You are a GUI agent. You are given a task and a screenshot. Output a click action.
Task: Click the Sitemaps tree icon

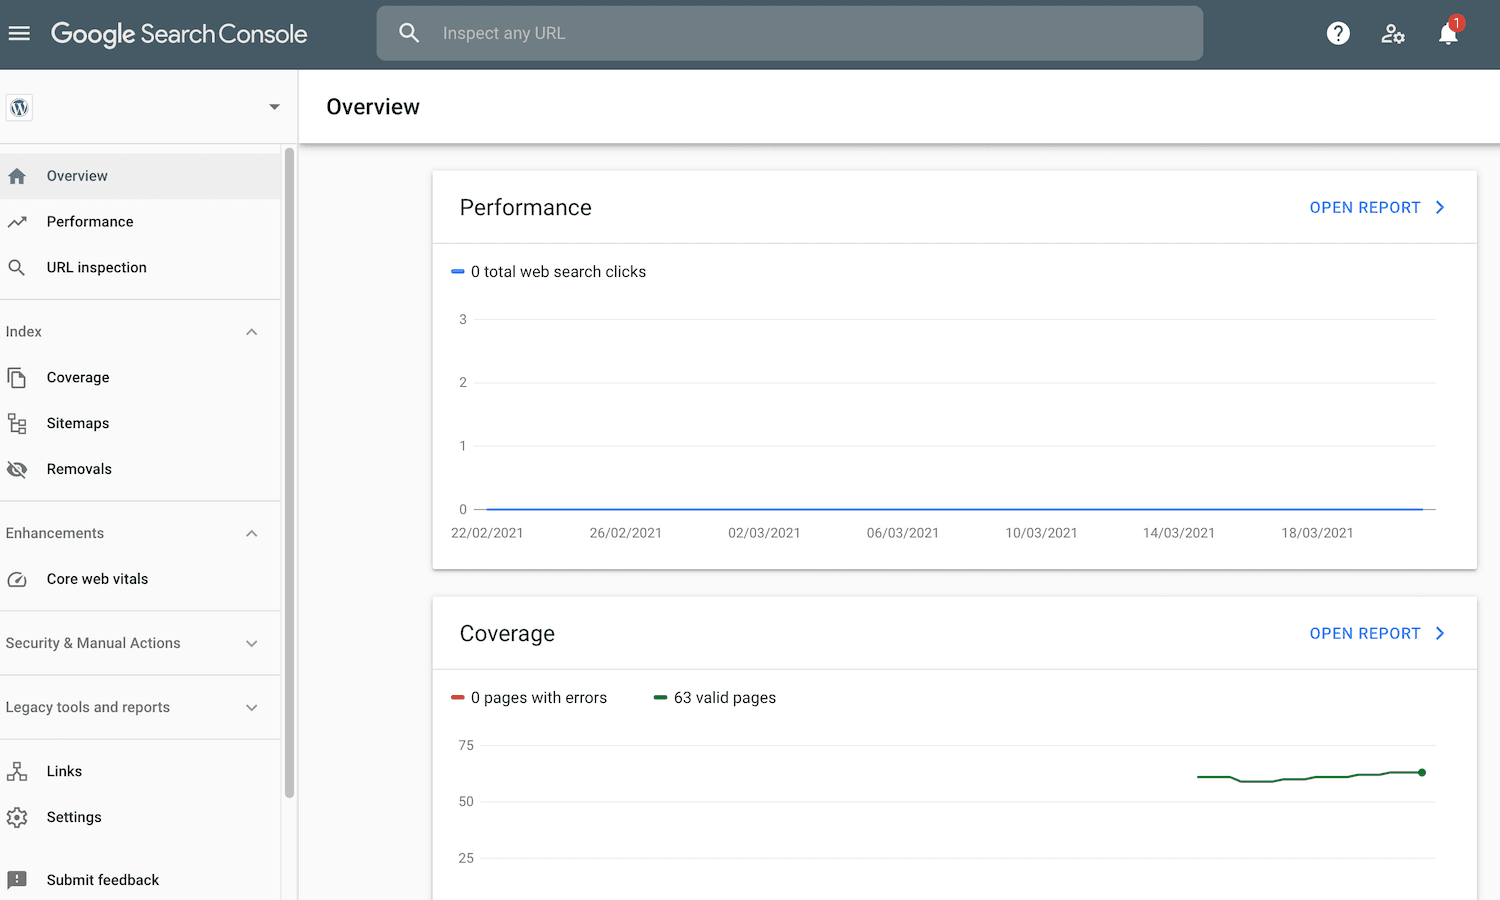(x=17, y=423)
